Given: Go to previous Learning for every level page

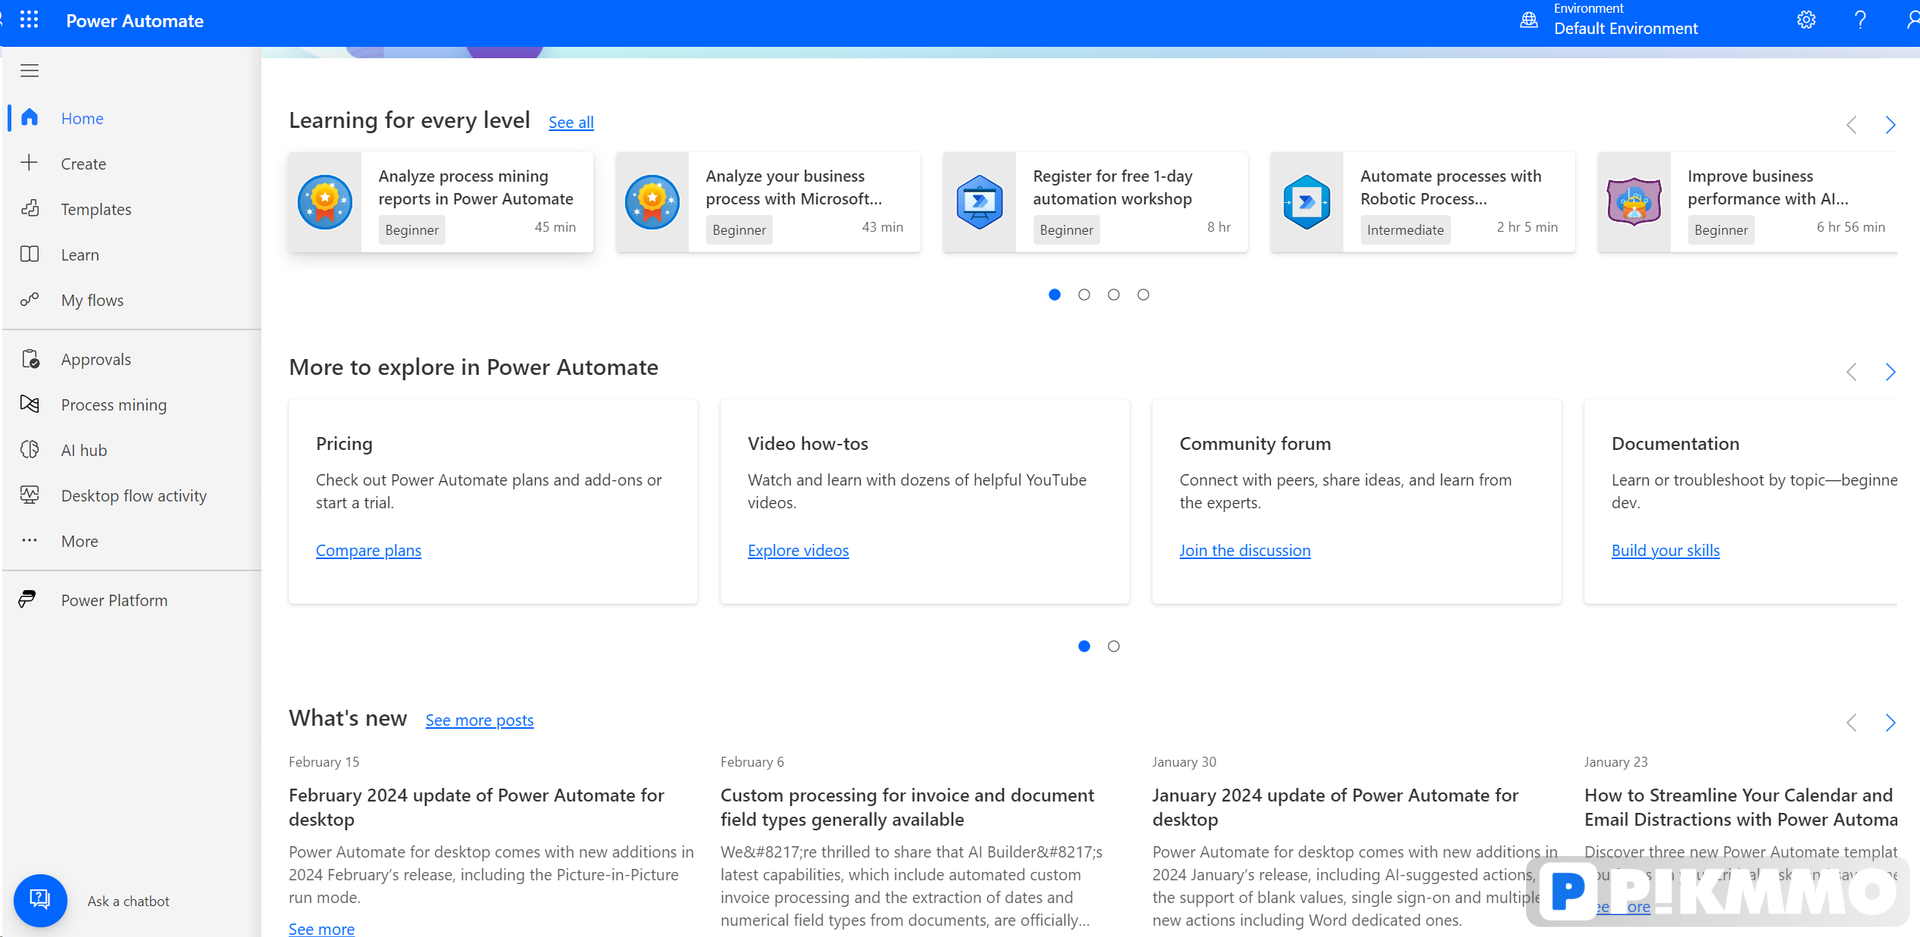Looking at the screenshot, I should point(1851,125).
